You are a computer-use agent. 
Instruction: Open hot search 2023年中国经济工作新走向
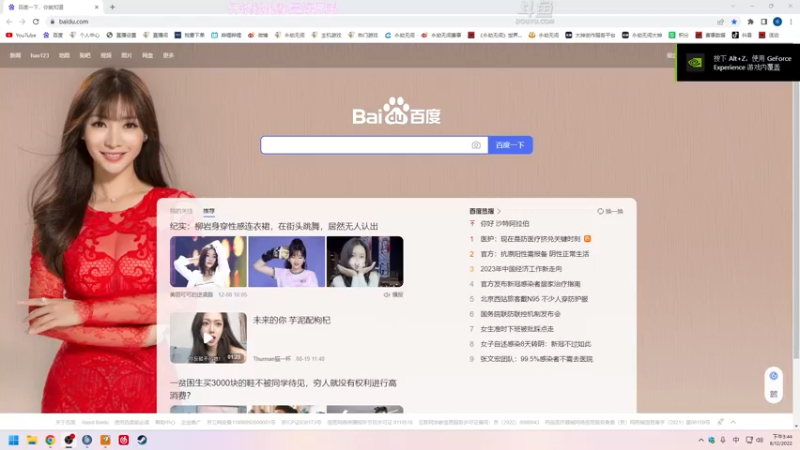pyautogui.click(x=521, y=268)
